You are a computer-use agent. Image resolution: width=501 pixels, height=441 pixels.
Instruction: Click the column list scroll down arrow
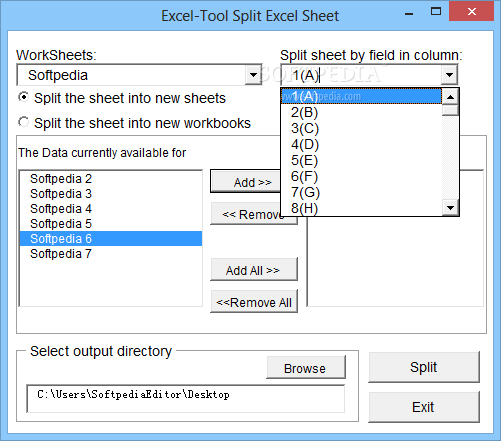(x=450, y=208)
